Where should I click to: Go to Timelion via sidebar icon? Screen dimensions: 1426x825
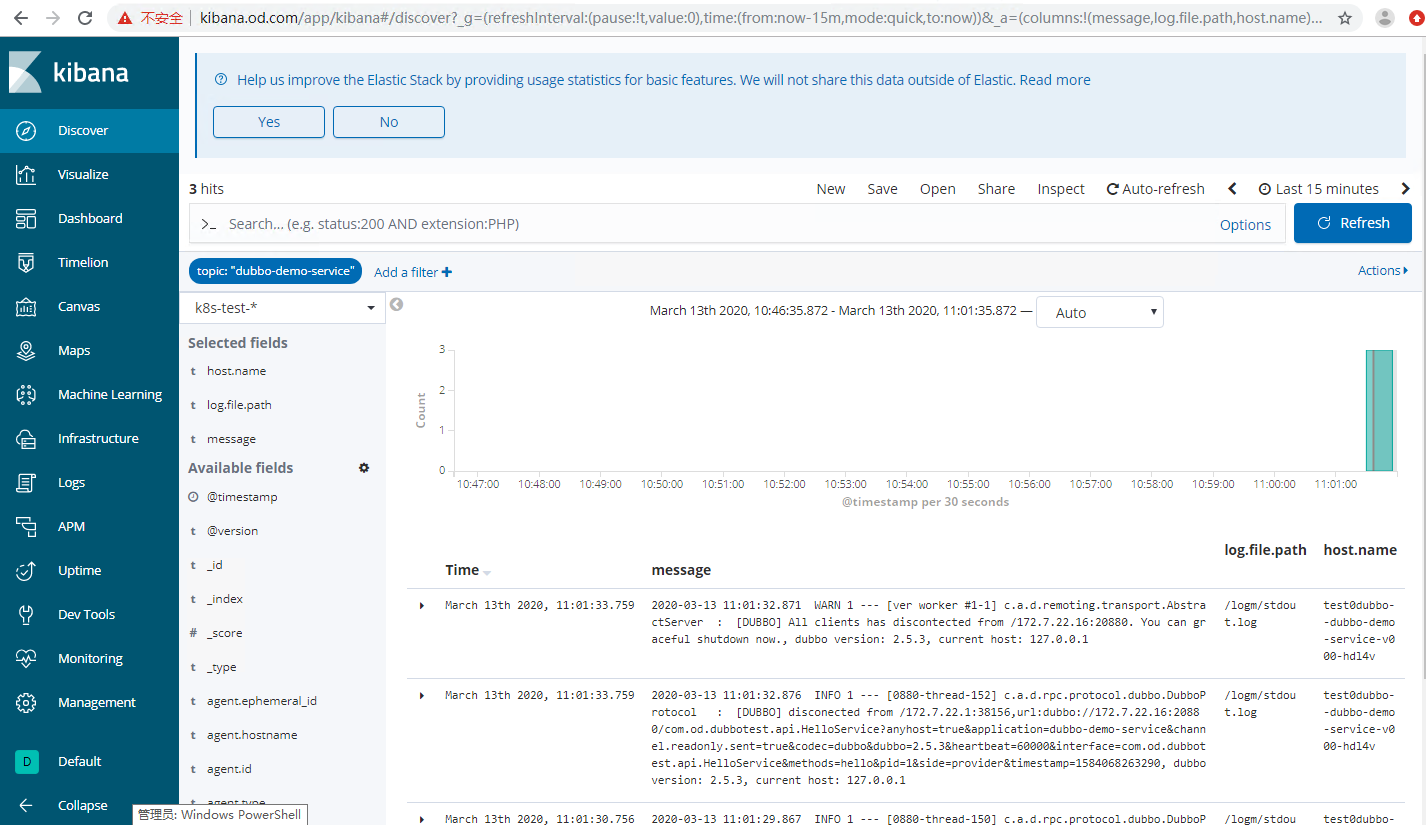click(27, 263)
